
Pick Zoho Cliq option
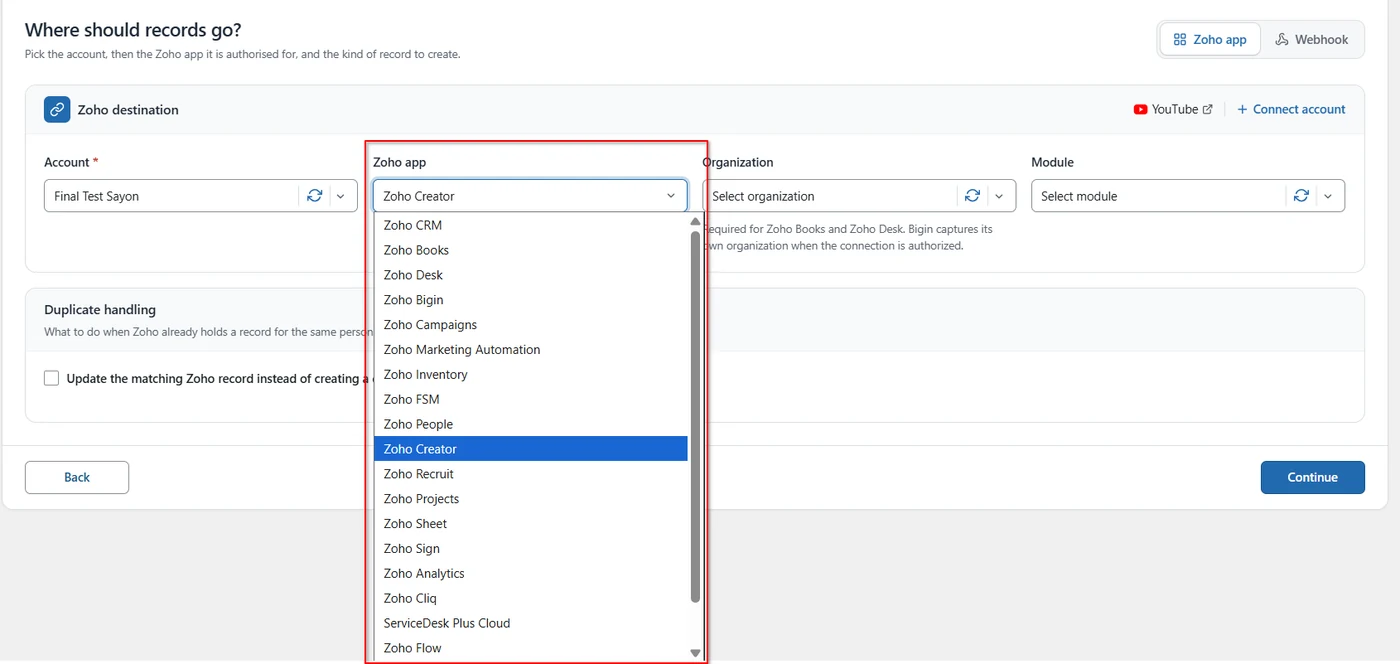point(531,598)
